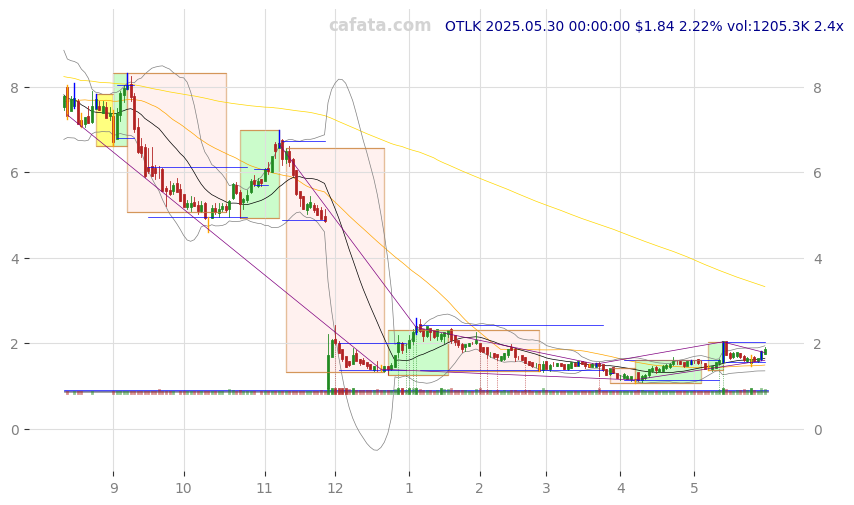Click right y-axis label 6

click(817, 173)
